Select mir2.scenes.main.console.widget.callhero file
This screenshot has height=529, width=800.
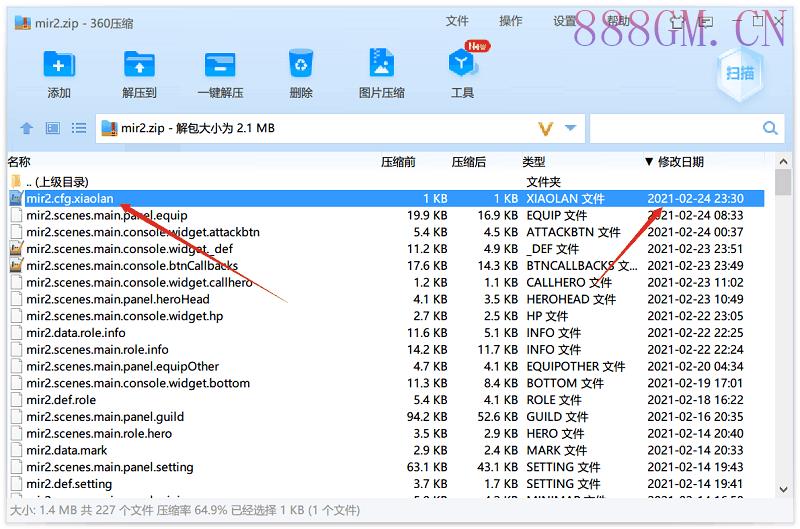(386, 282)
